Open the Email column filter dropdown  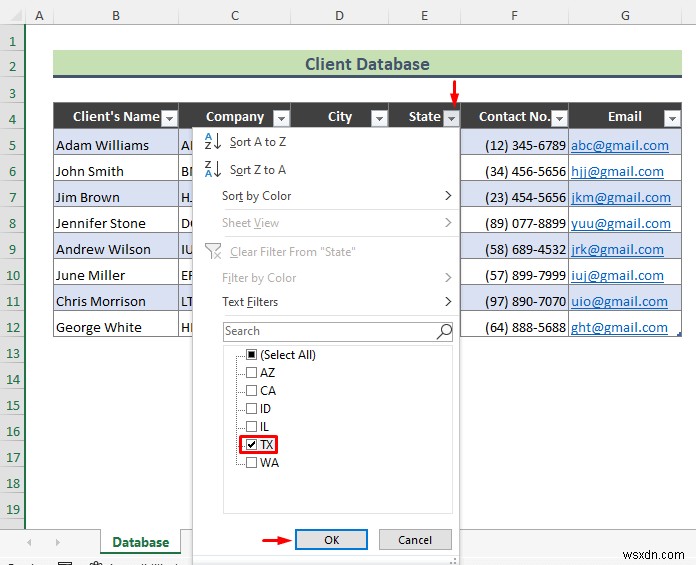tap(672, 119)
